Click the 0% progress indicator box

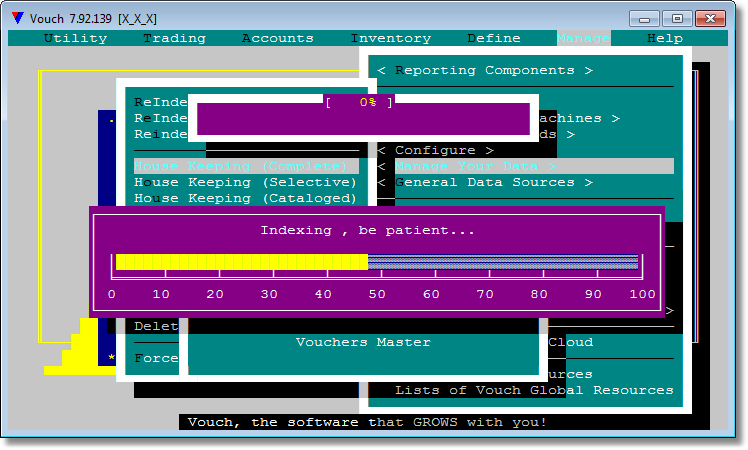(x=360, y=103)
